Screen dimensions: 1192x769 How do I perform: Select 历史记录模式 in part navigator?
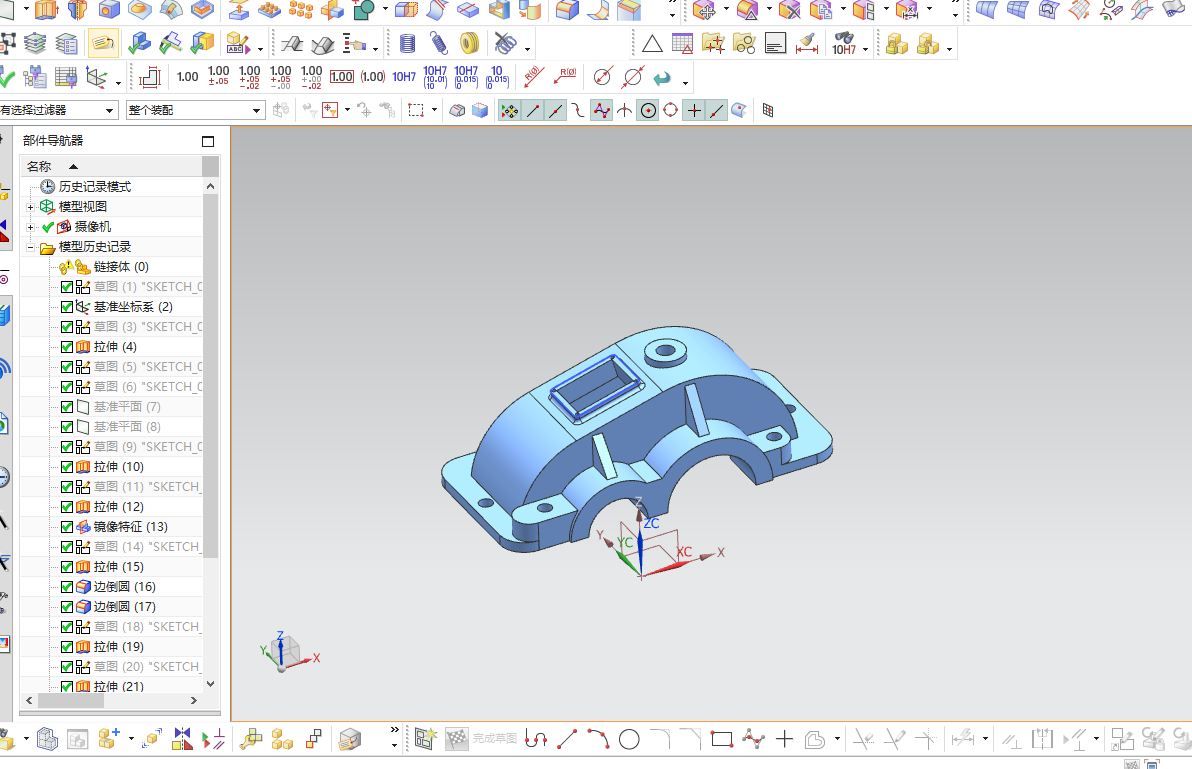(x=95, y=187)
